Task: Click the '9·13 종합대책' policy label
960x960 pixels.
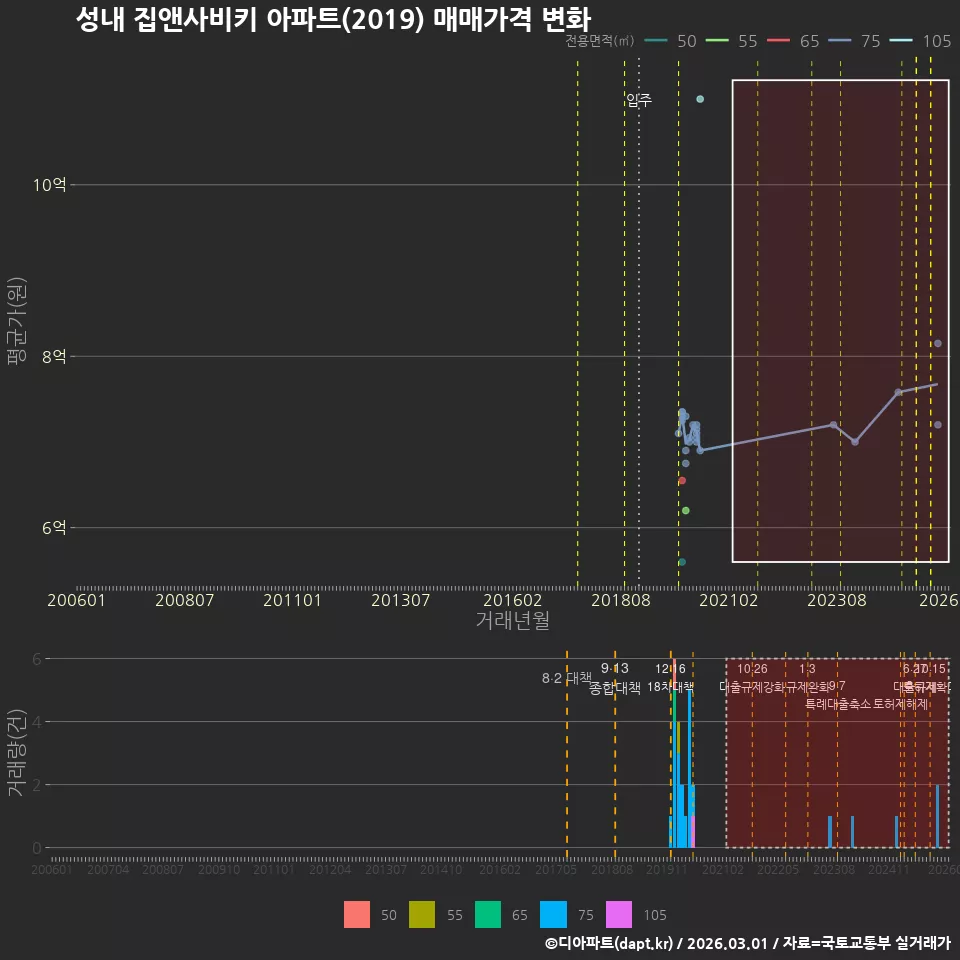Action: (615, 678)
